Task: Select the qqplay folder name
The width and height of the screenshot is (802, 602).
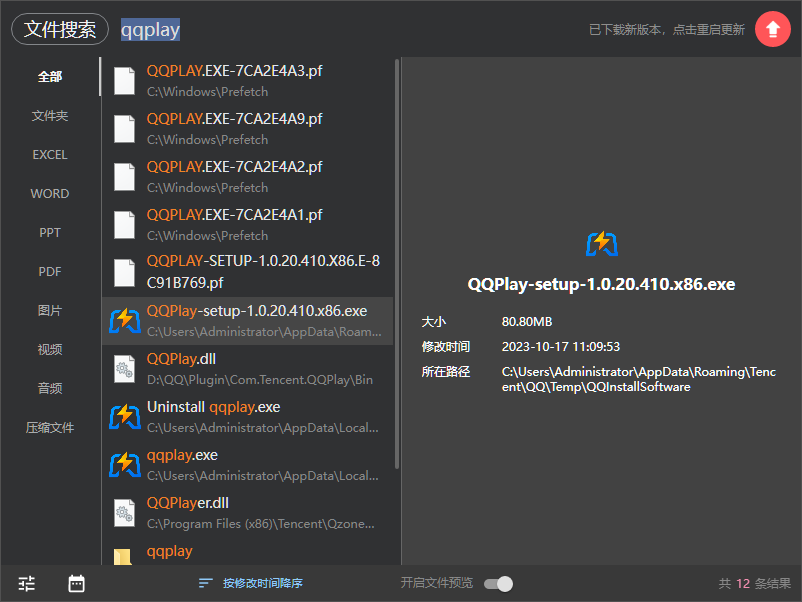Action: (169, 551)
